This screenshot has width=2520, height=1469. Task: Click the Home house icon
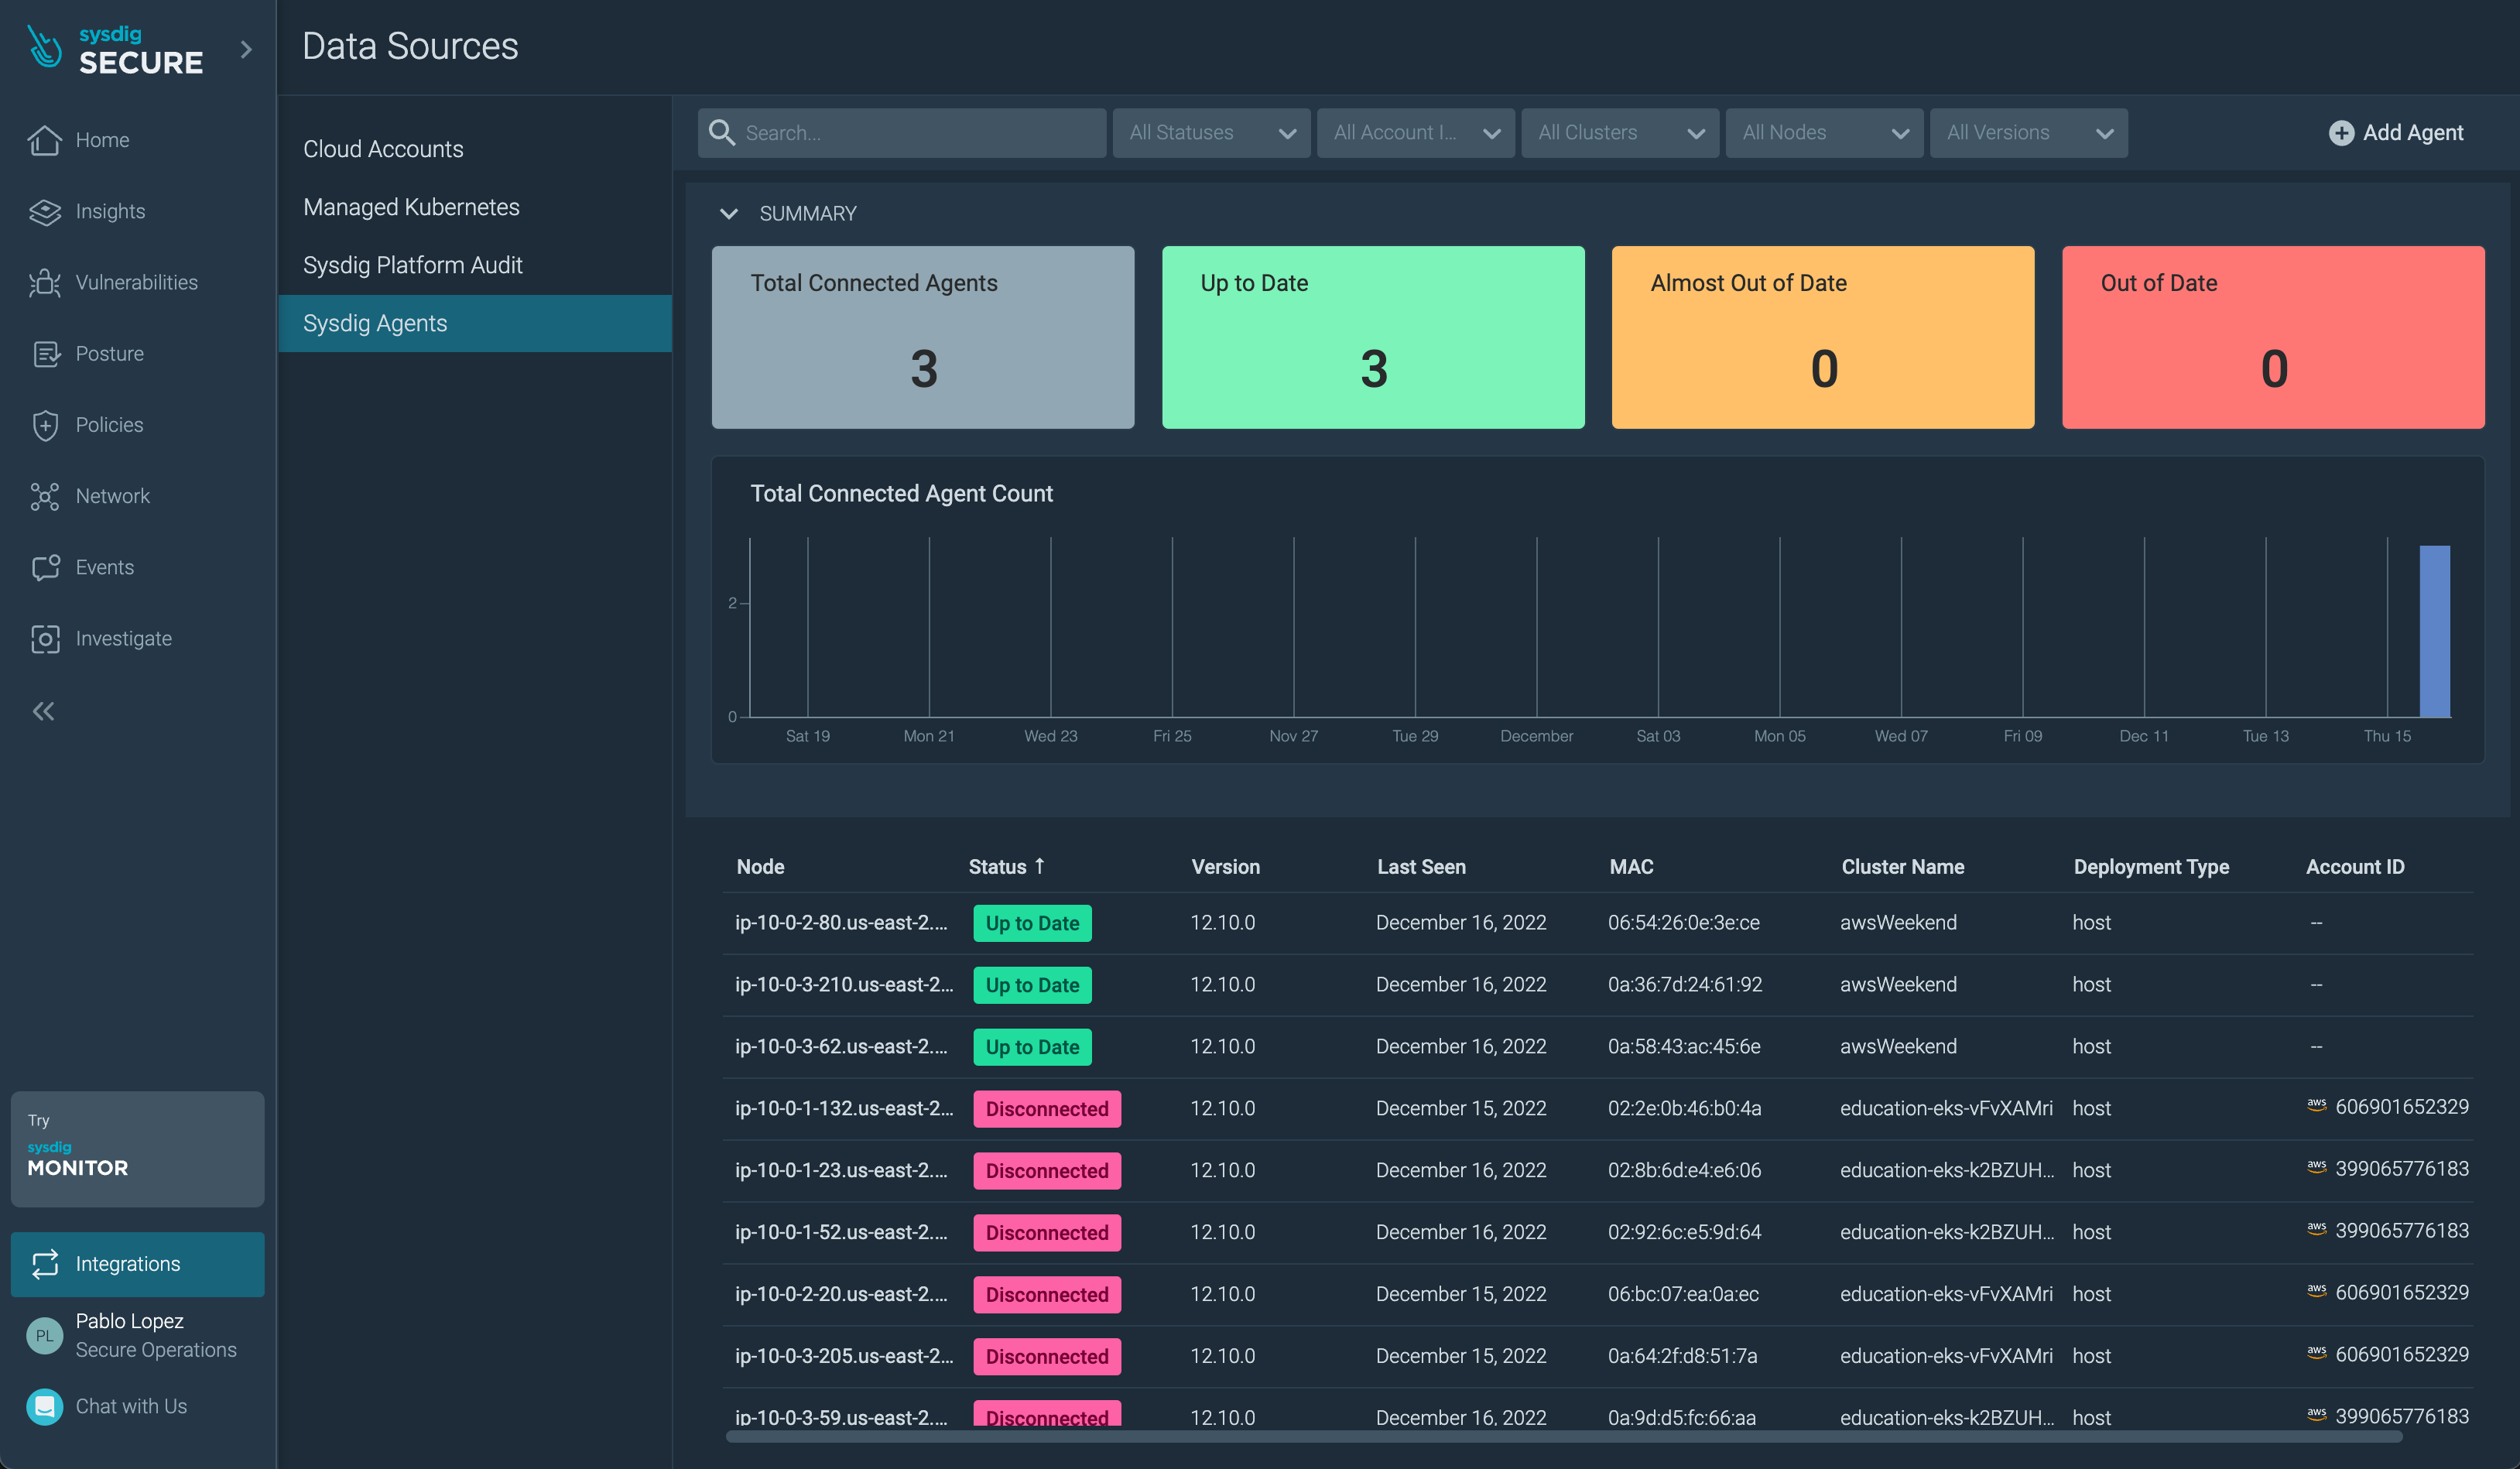[45, 140]
